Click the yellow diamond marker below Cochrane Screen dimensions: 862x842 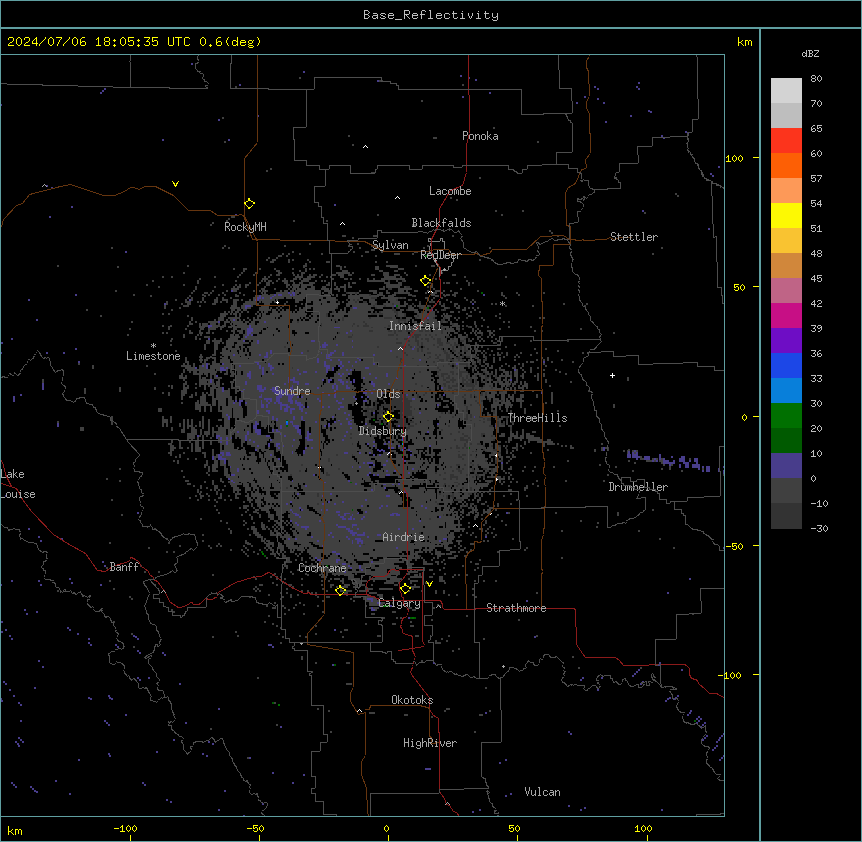340,590
